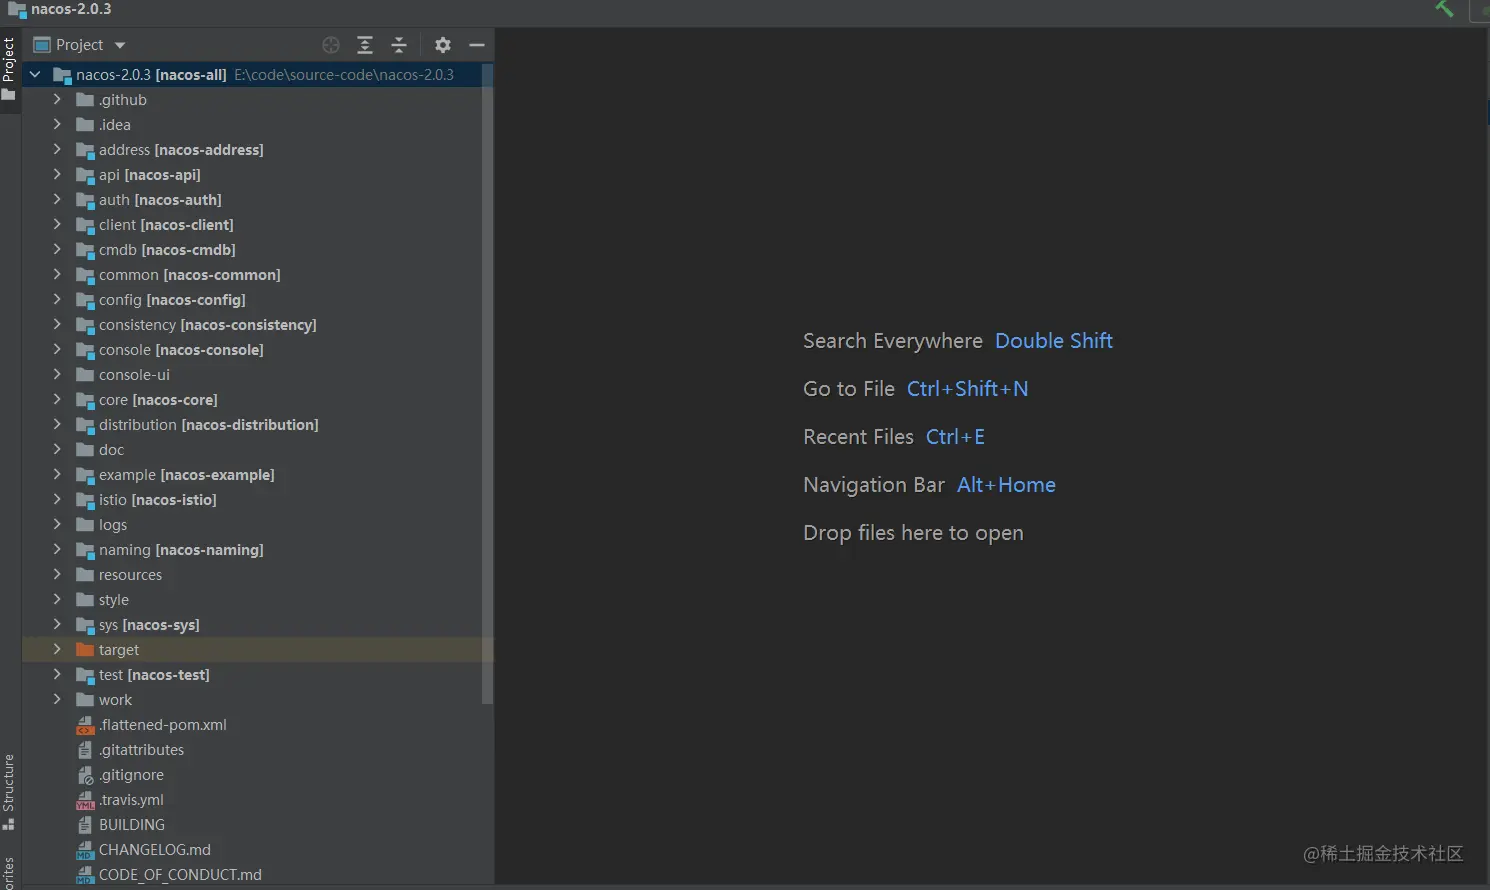1490x890 pixels.
Task: Expand the api [nacos-api] module
Action: [x=57, y=175]
